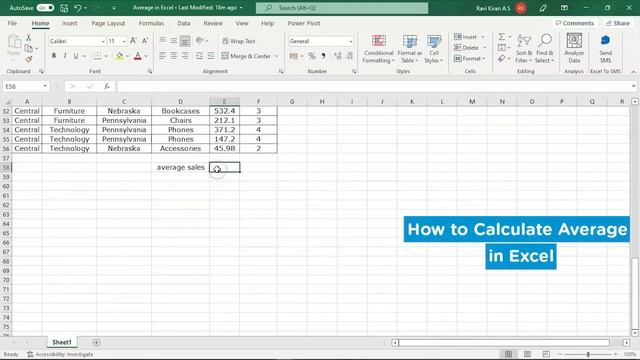This screenshot has height=360, width=640.
Task: Click the Comments button
Action: click(575, 23)
